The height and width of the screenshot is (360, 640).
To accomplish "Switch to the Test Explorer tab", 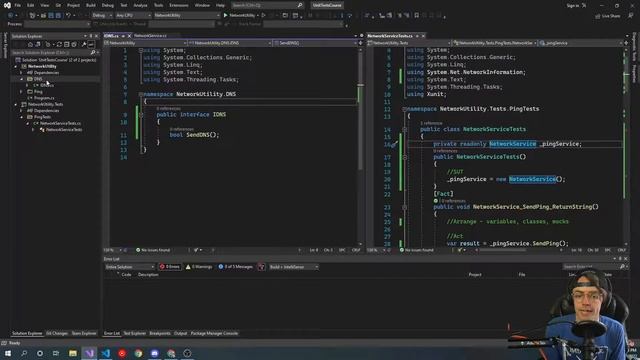I will tap(134, 333).
